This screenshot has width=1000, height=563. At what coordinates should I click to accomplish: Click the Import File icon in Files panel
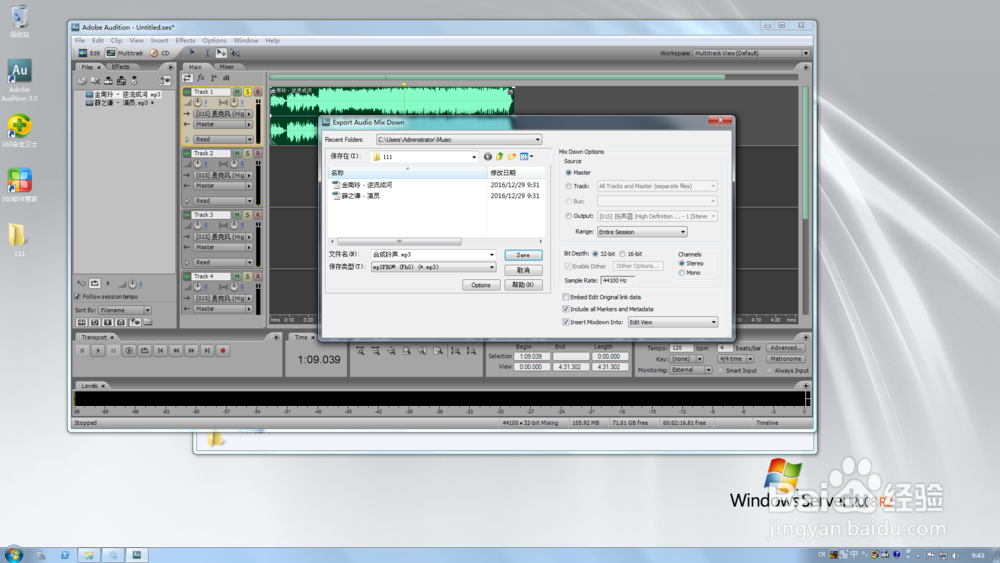pyautogui.click(x=82, y=81)
